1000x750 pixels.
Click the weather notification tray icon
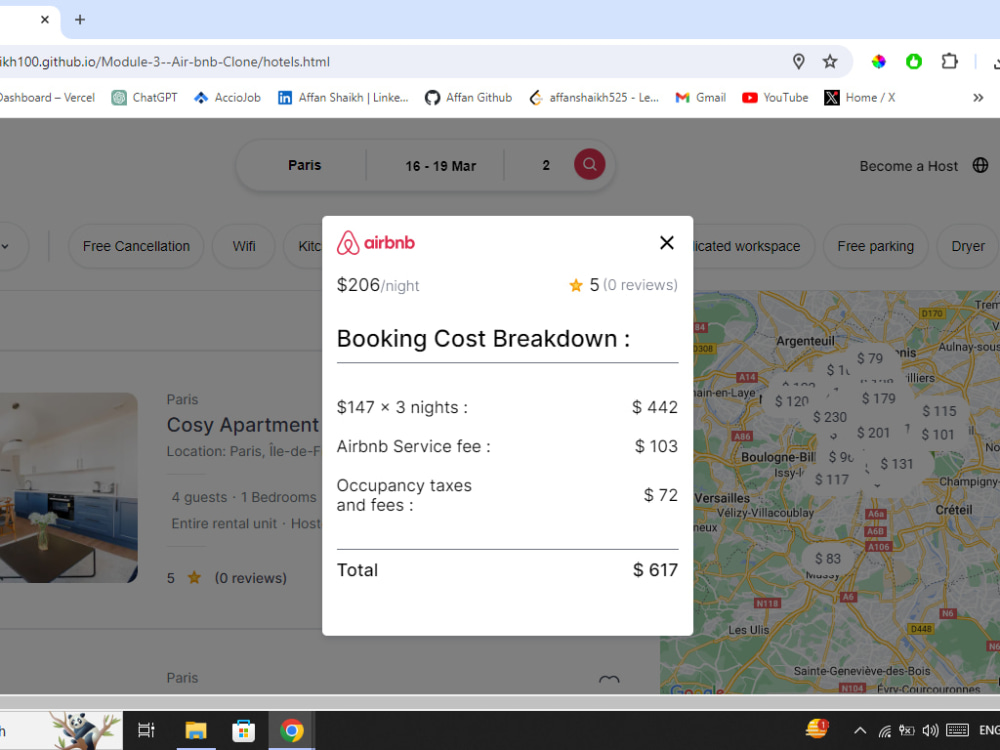pos(817,728)
